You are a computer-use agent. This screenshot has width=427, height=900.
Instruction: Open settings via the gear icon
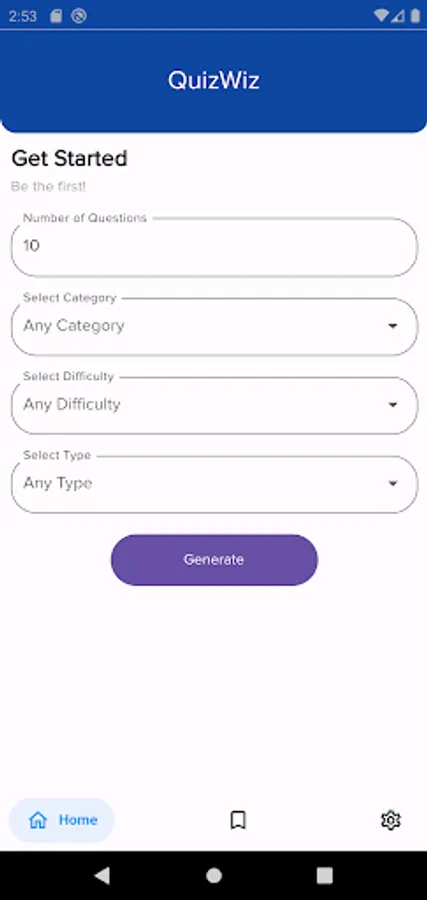pos(391,820)
